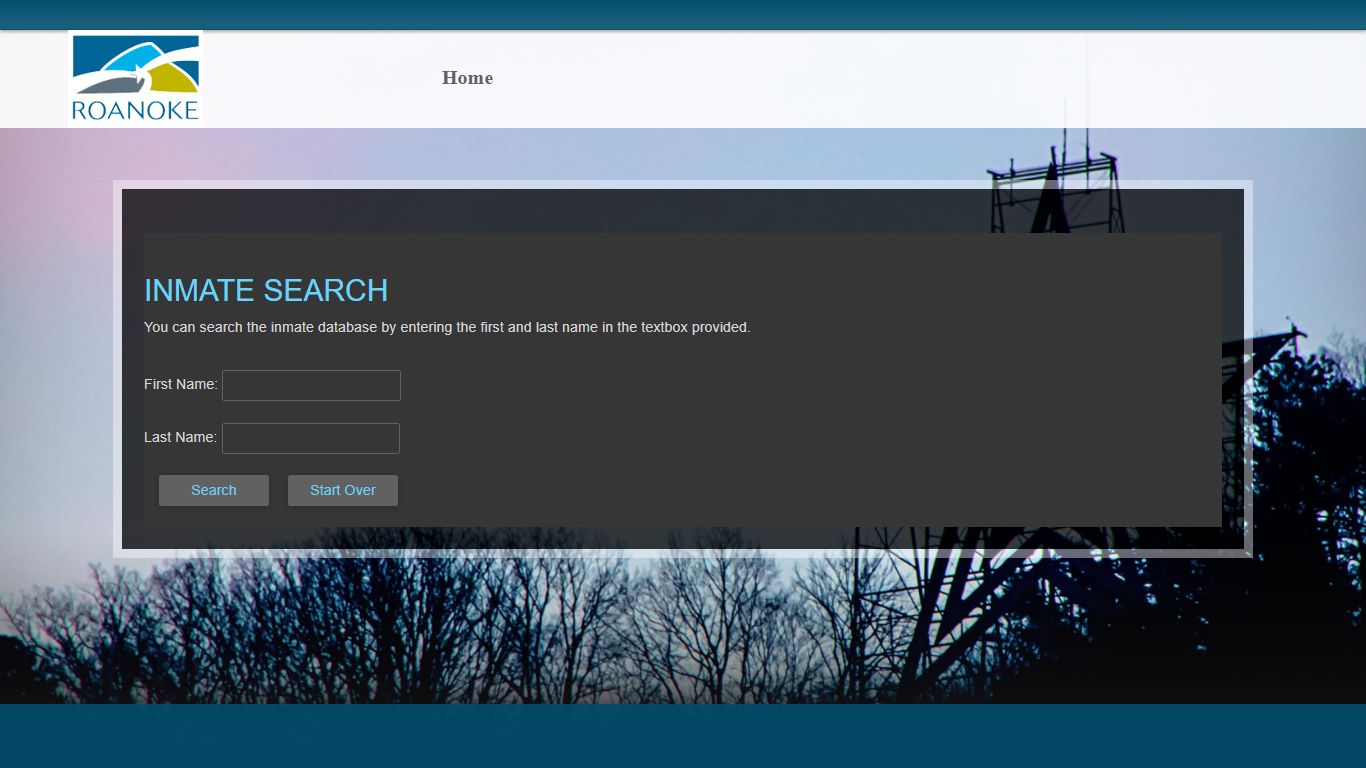This screenshot has height=768, width=1366.
Task: Focus the First Name text box
Action: (311, 385)
